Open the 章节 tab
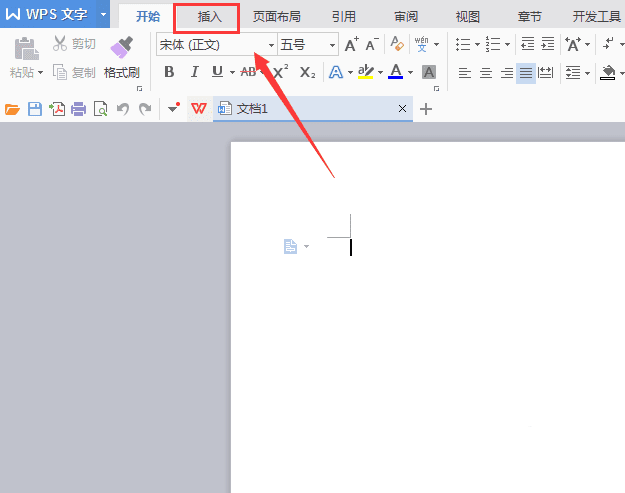Viewport: 625px width, 493px height. pos(529,17)
